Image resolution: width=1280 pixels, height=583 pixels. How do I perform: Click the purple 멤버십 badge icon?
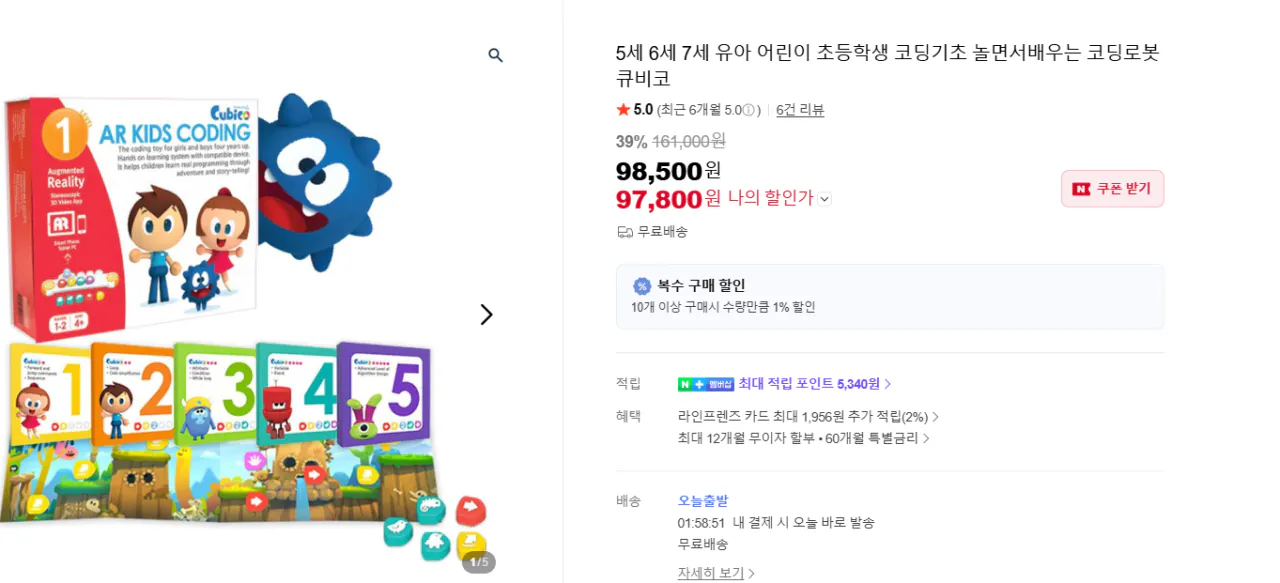pos(720,384)
